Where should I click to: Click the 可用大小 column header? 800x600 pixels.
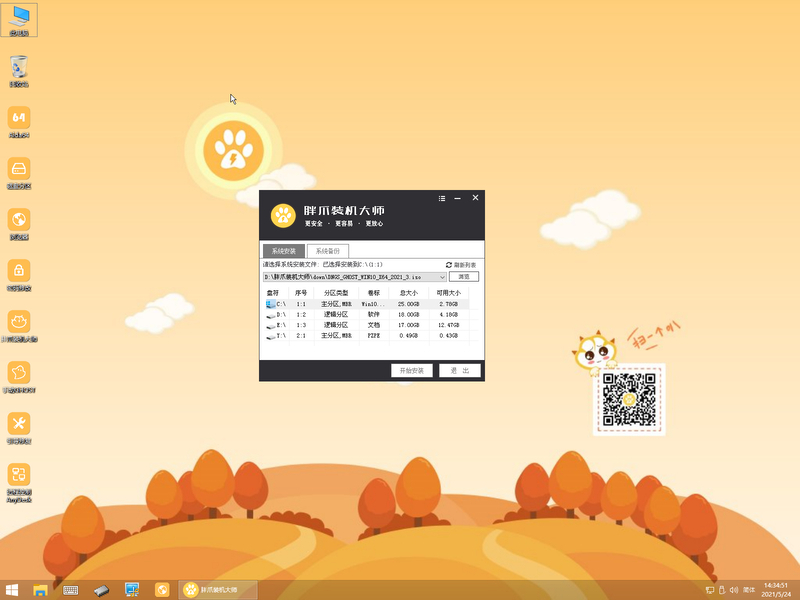click(448, 293)
